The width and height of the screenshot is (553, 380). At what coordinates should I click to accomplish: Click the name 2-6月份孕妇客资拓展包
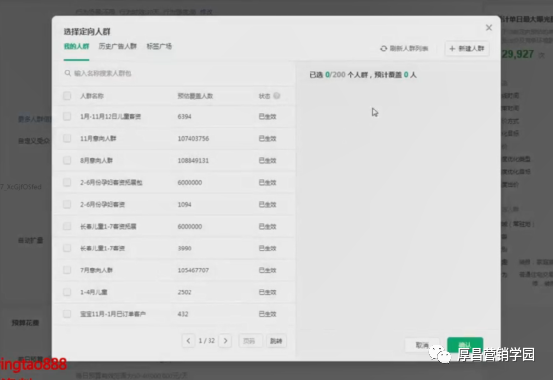pyautogui.click(x=111, y=182)
